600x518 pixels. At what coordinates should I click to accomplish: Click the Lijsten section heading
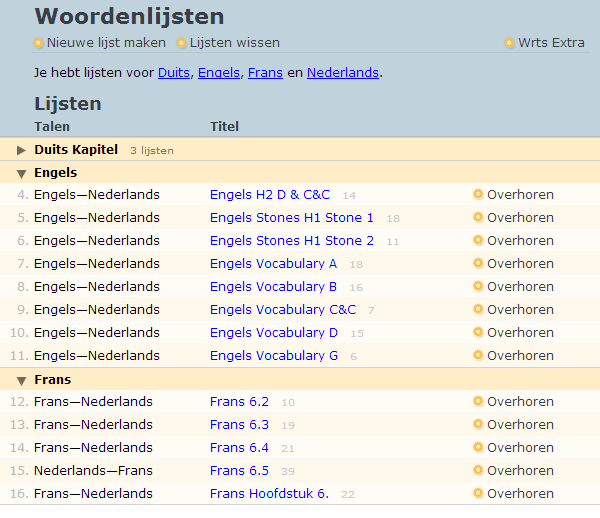tap(68, 104)
